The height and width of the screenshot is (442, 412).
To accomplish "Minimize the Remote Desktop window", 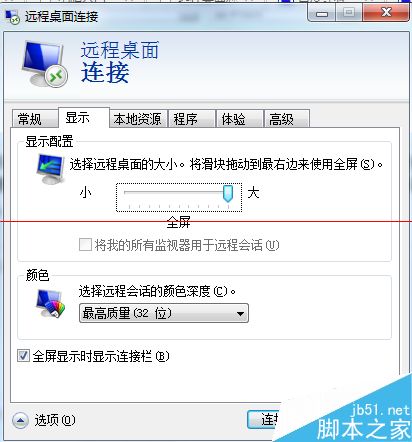I will tap(322, 14).
